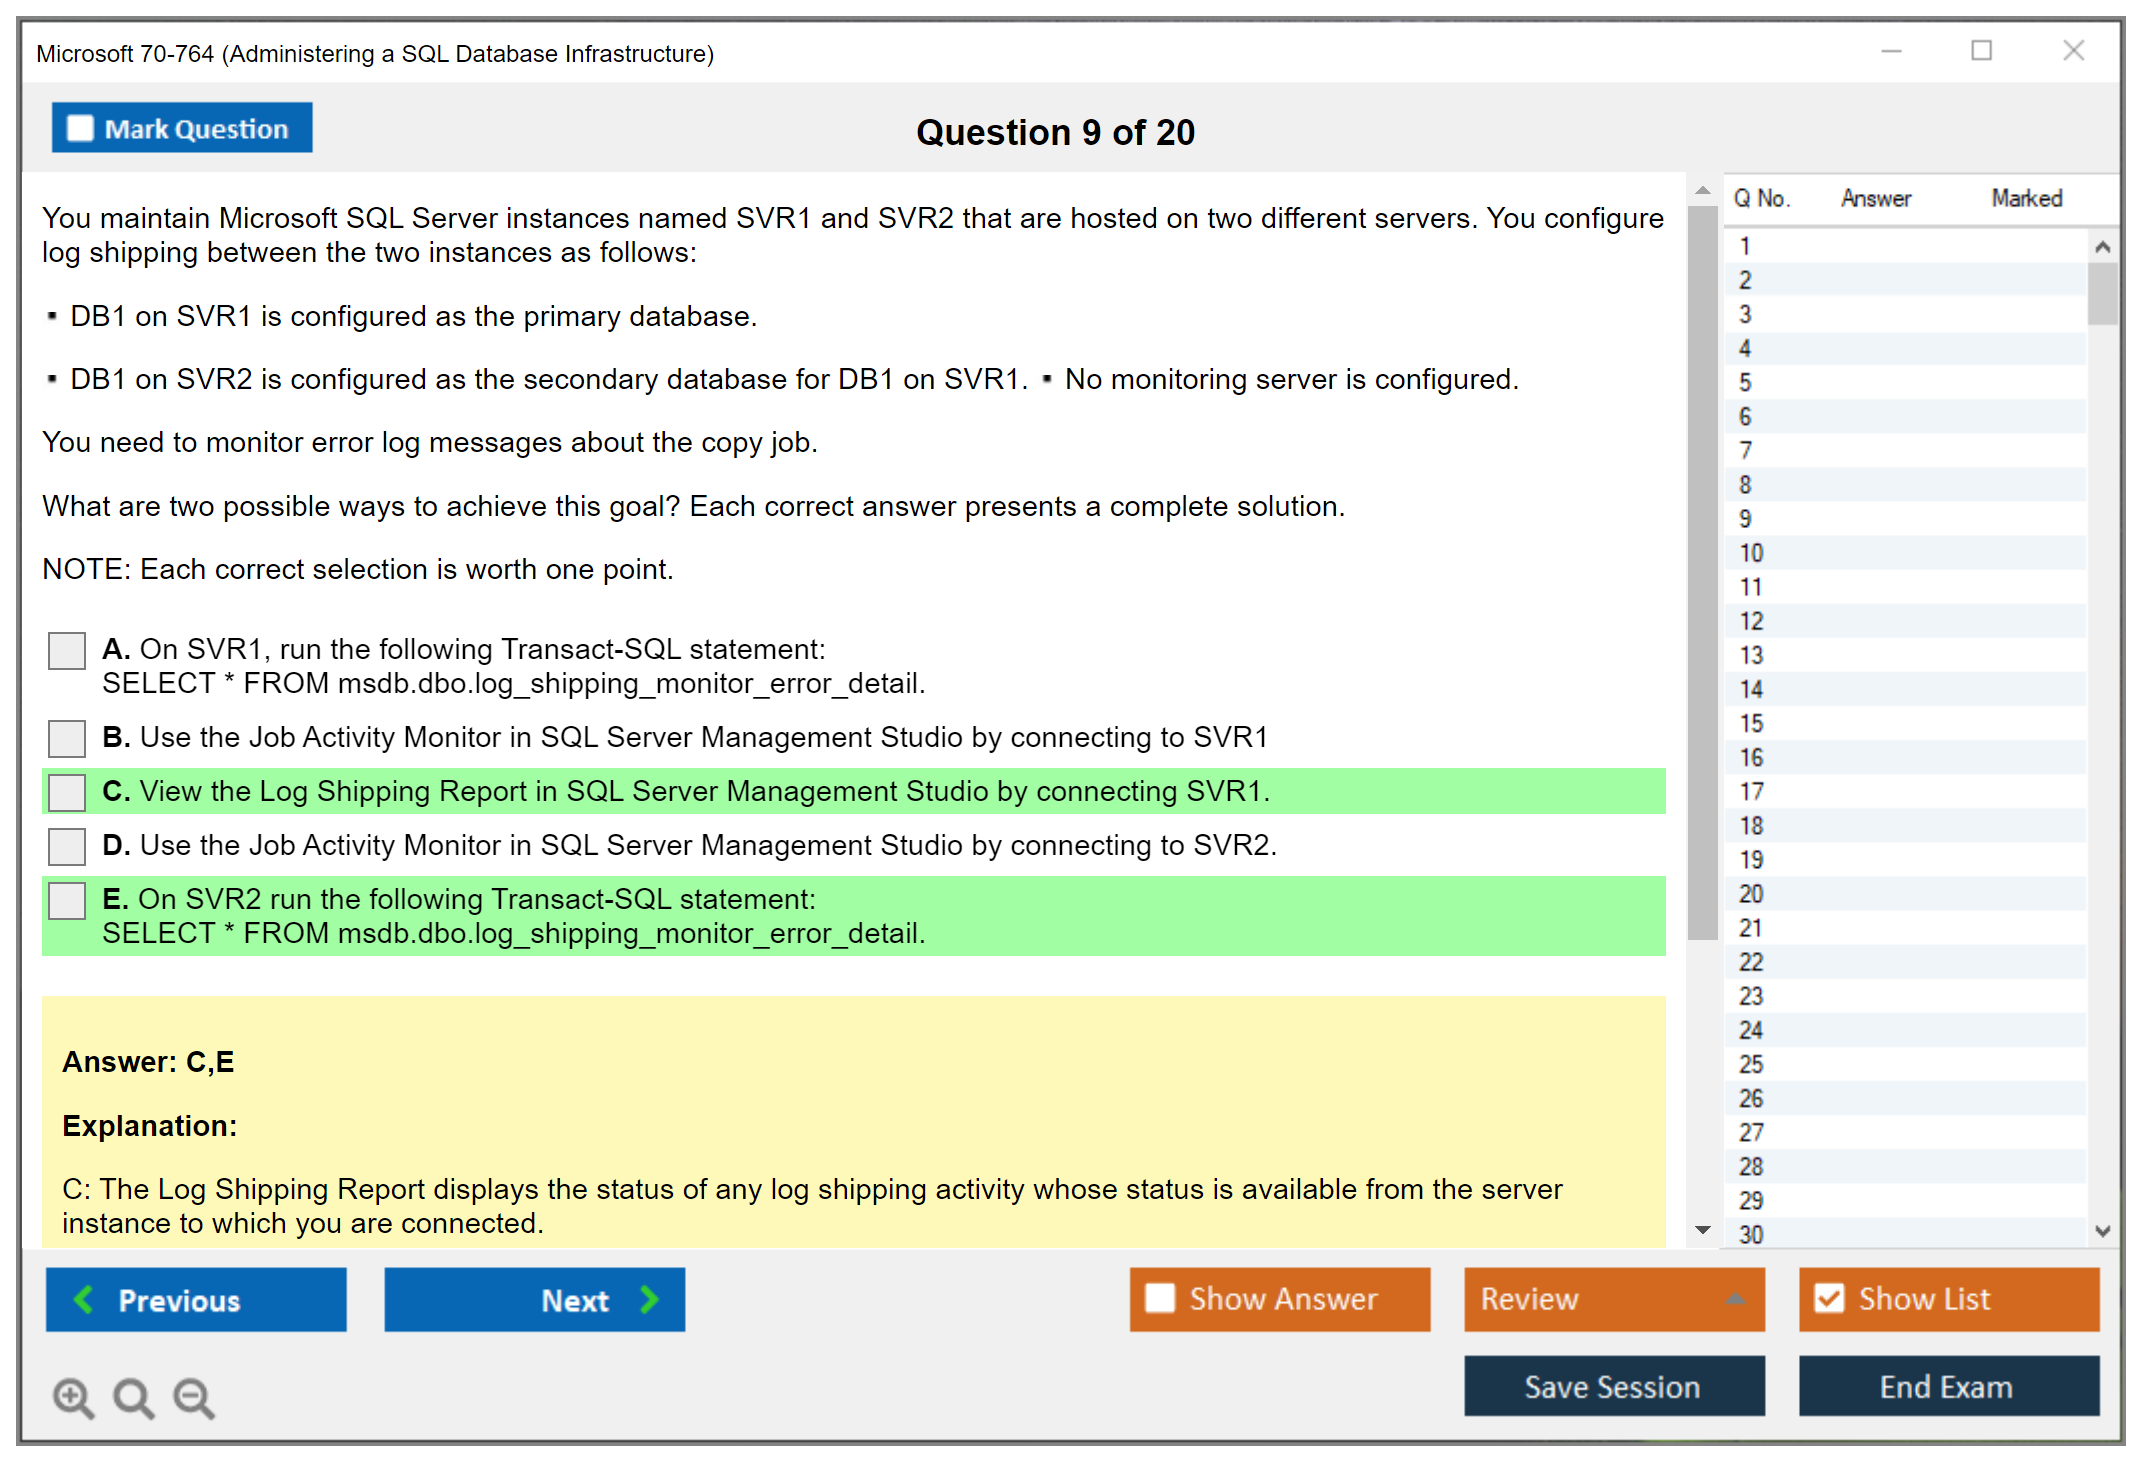Select question 22 in the list
This screenshot has height=1470, width=2150.
[x=1751, y=962]
